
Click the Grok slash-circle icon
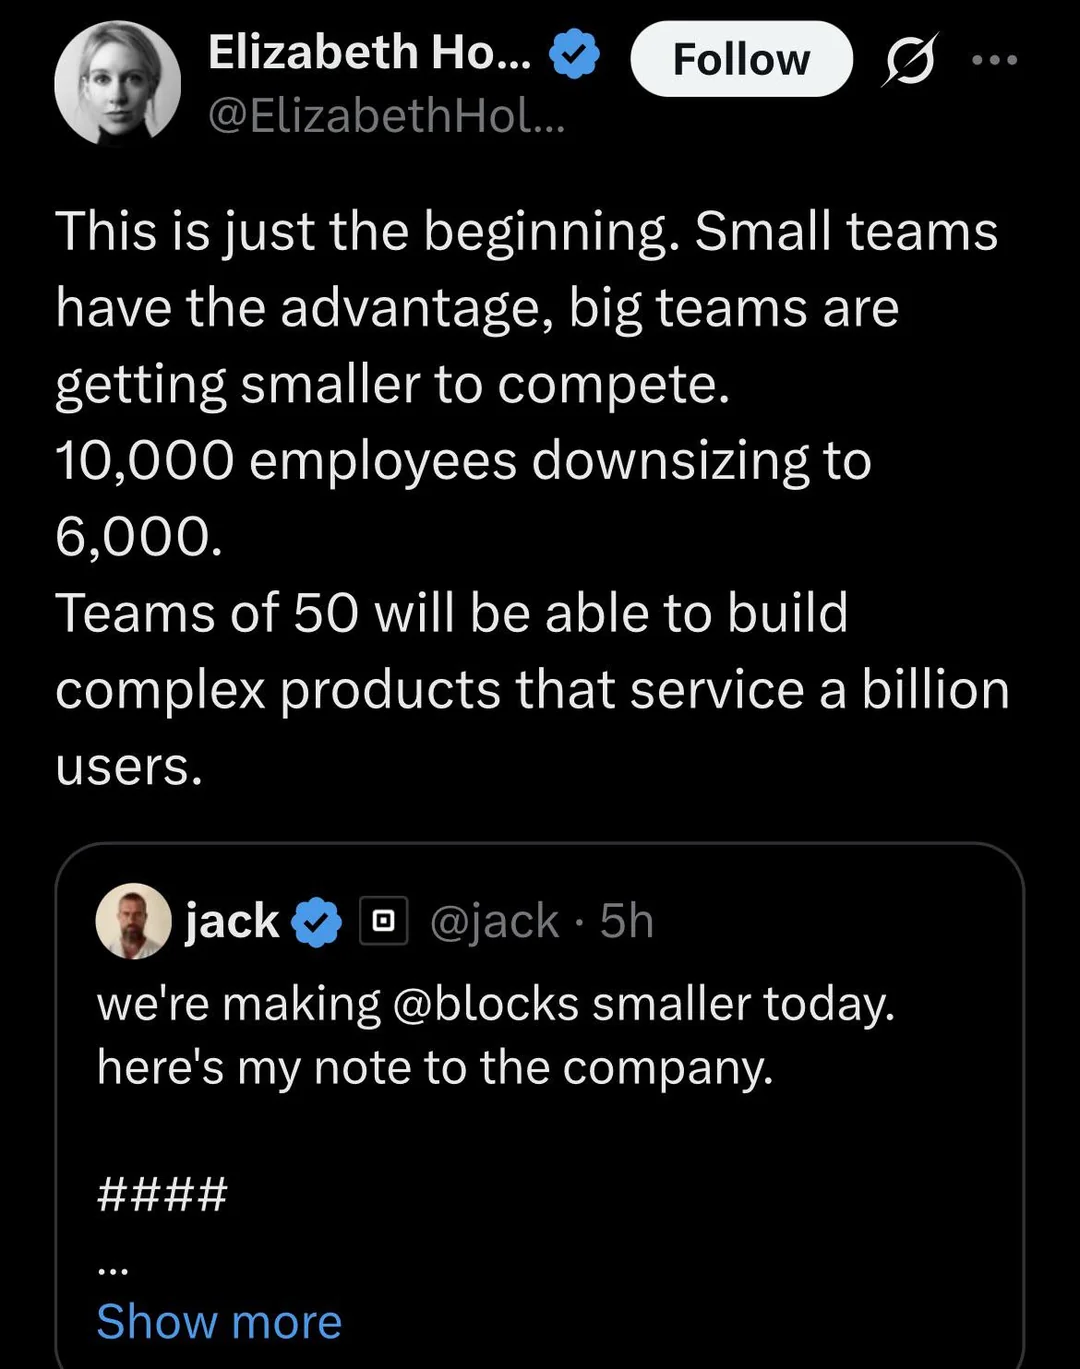click(x=910, y=60)
